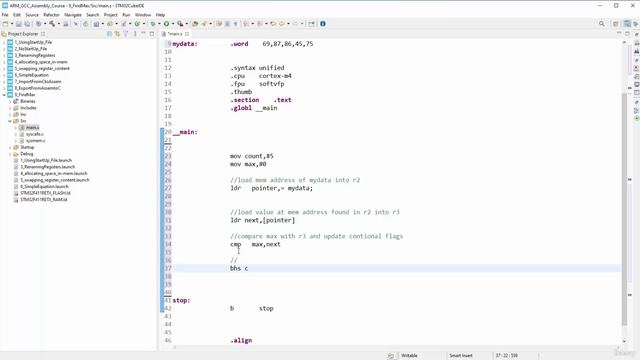Select the STM32F411RETX_RAM.ld file
The height and width of the screenshot is (360, 640).
43,200
